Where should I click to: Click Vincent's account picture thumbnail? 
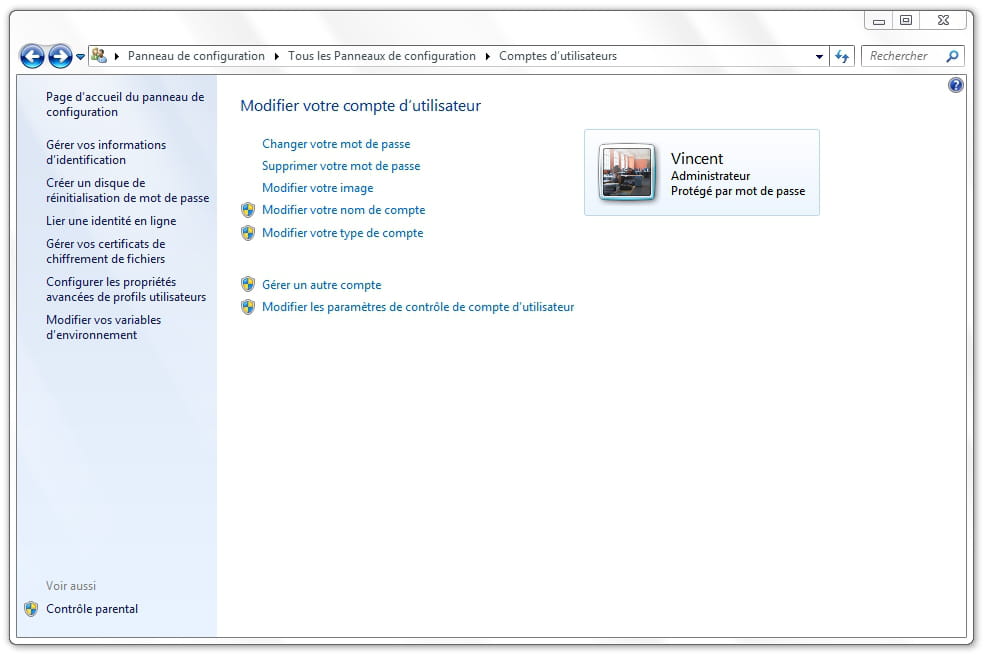coord(627,173)
